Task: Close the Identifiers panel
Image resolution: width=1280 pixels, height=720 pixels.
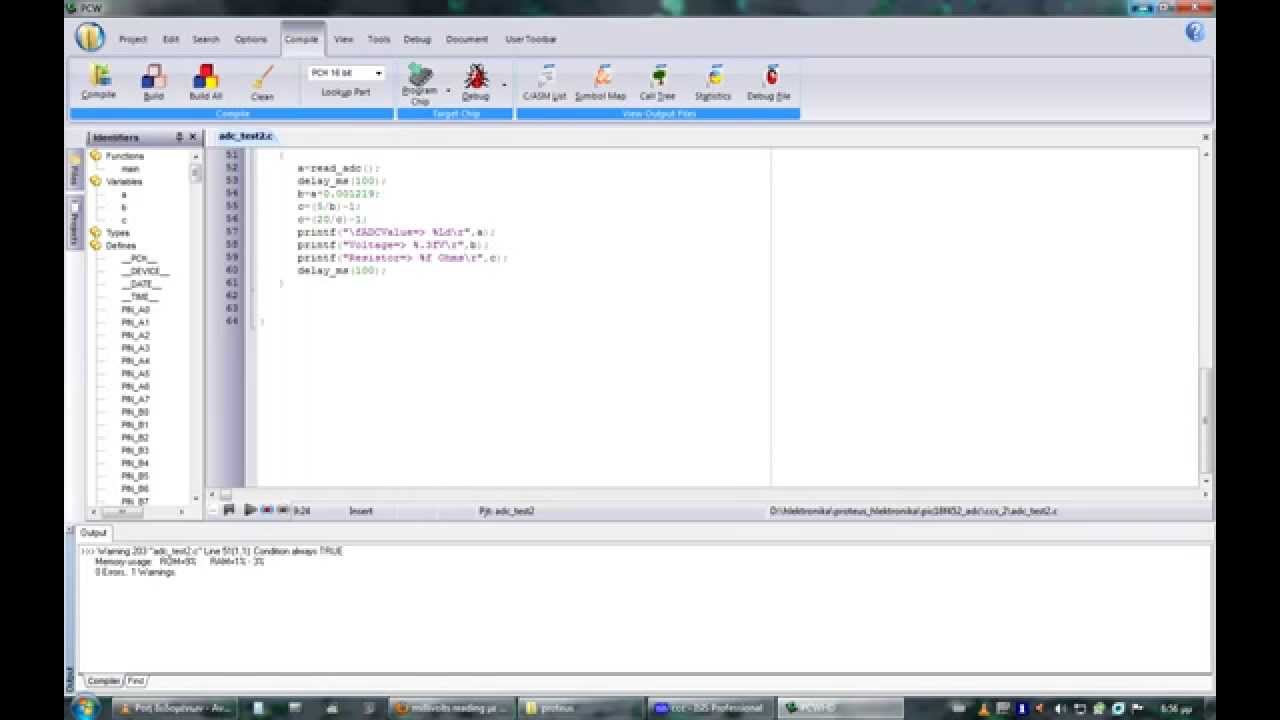Action: pyautogui.click(x=193, y=137)
